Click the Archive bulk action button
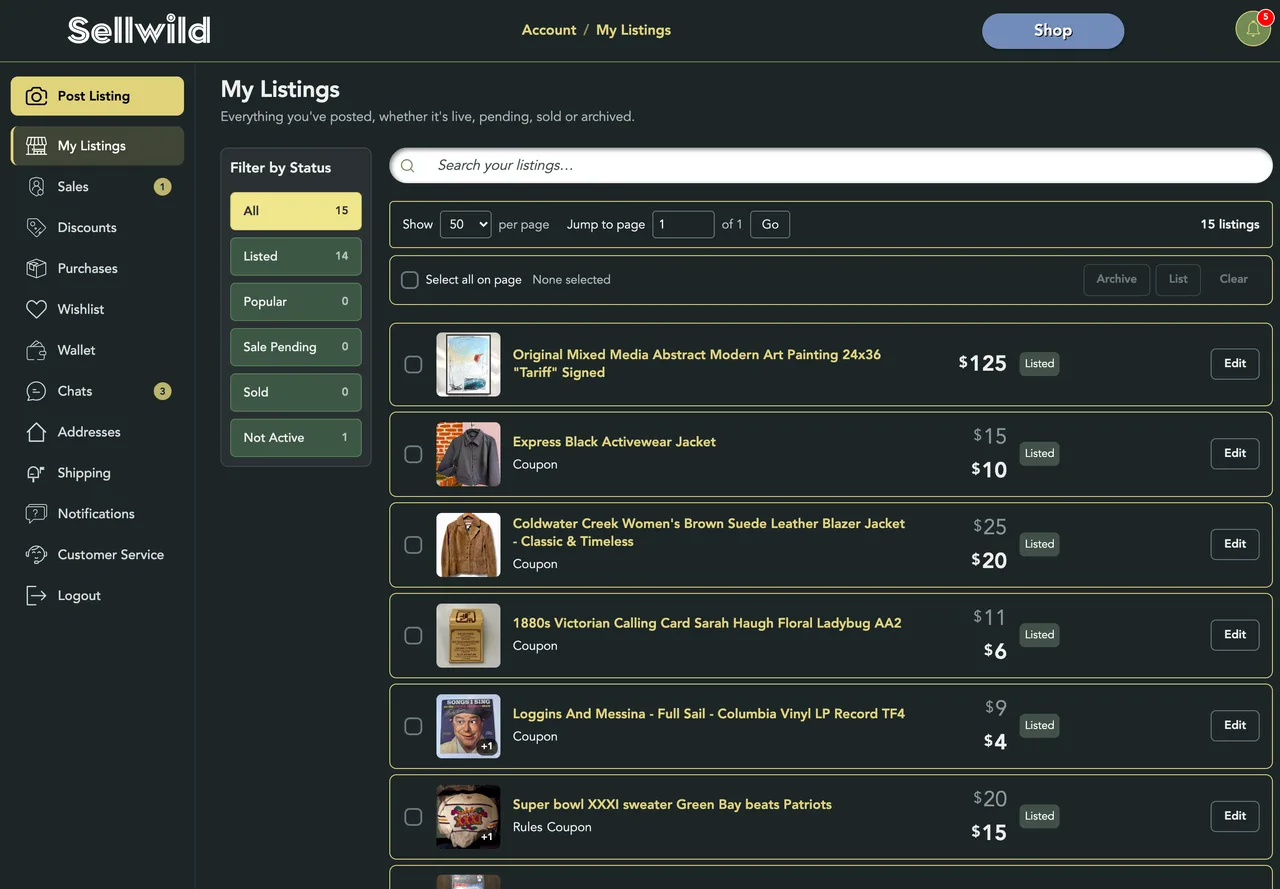This screenshot has width=1280, height=889. [x=1116, y=280]
